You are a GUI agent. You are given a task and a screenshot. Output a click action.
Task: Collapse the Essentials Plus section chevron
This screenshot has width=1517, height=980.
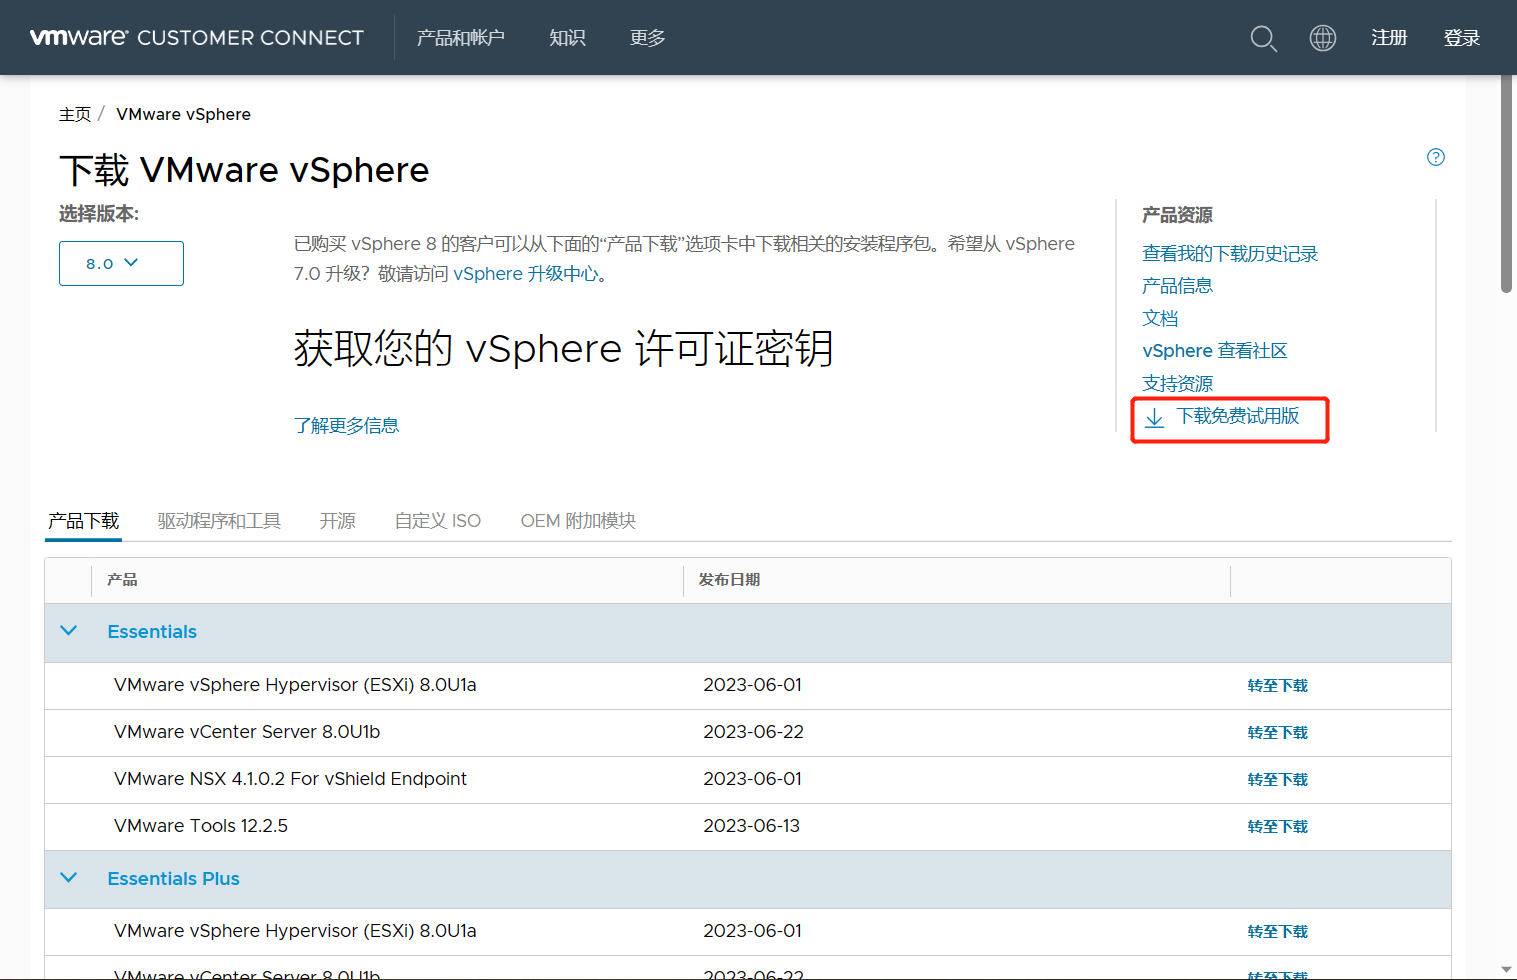click(x=69, y=878)
